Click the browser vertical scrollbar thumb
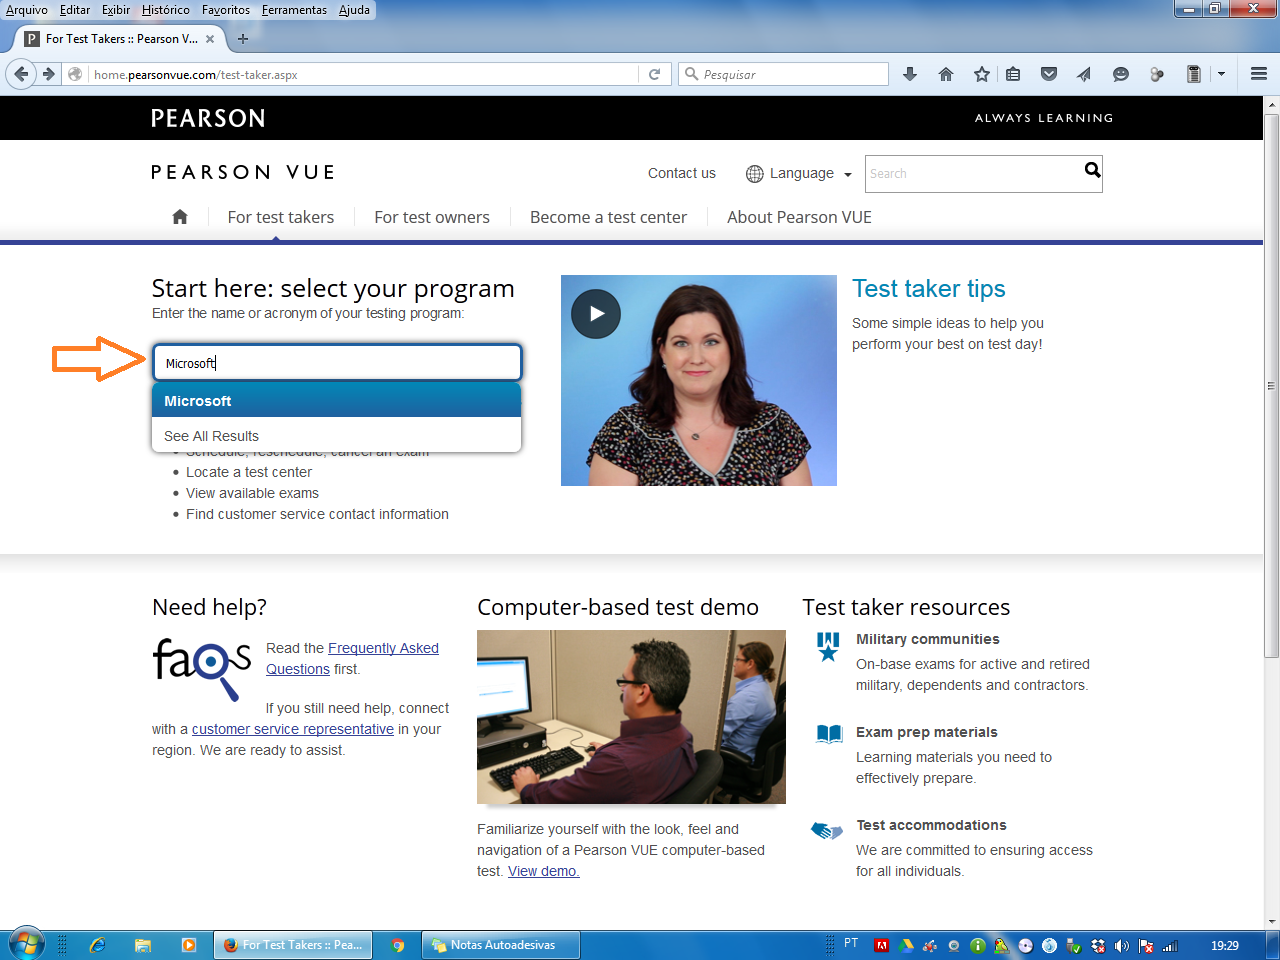The image size is (1280, 960). [x=1271, y=385]
